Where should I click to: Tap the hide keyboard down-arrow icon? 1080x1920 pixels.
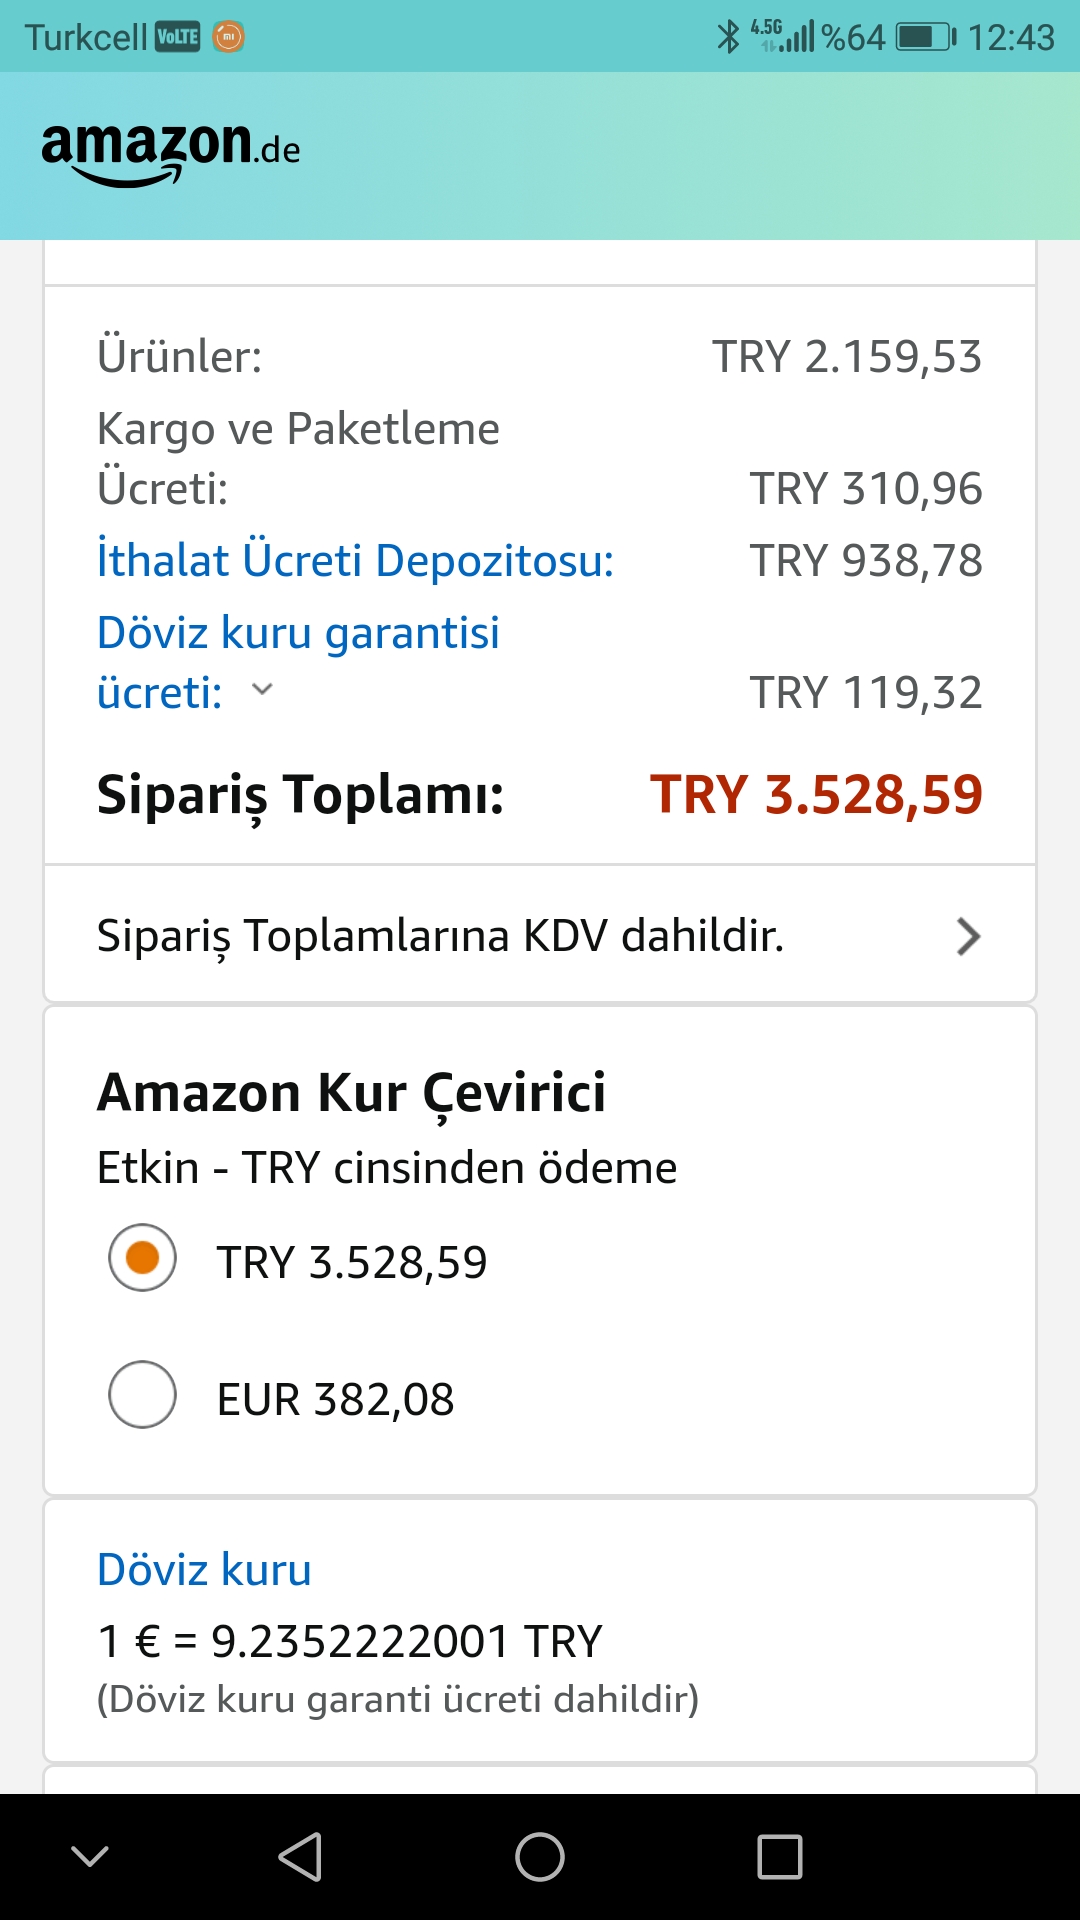(90, 1857)
